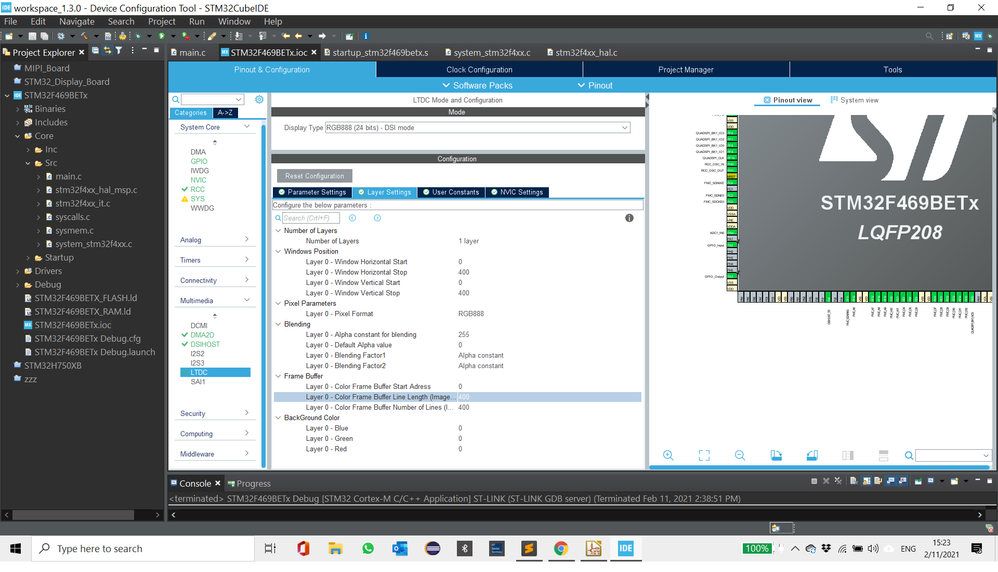Screen dimensions: 998x572
Task: Open the Pinout dropdown menu
Action: tap(595, 85)
